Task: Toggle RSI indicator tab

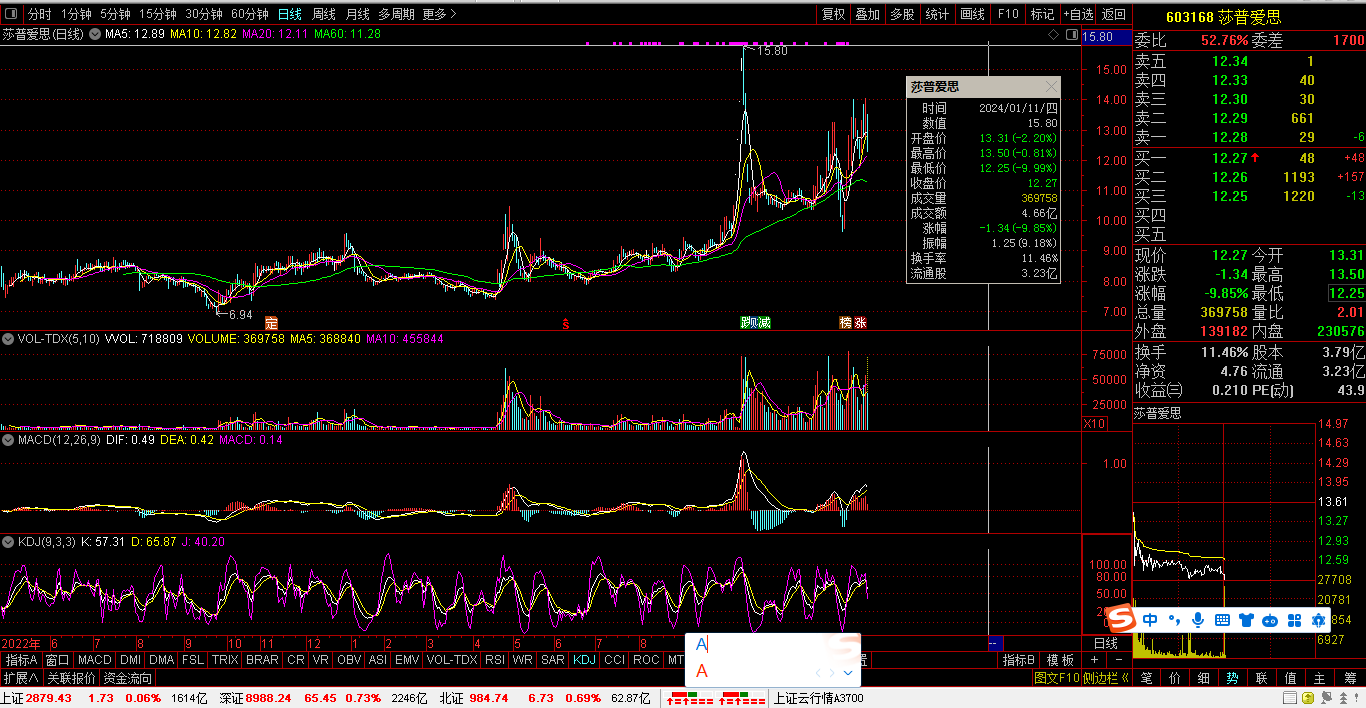Action: click(495, 660)
